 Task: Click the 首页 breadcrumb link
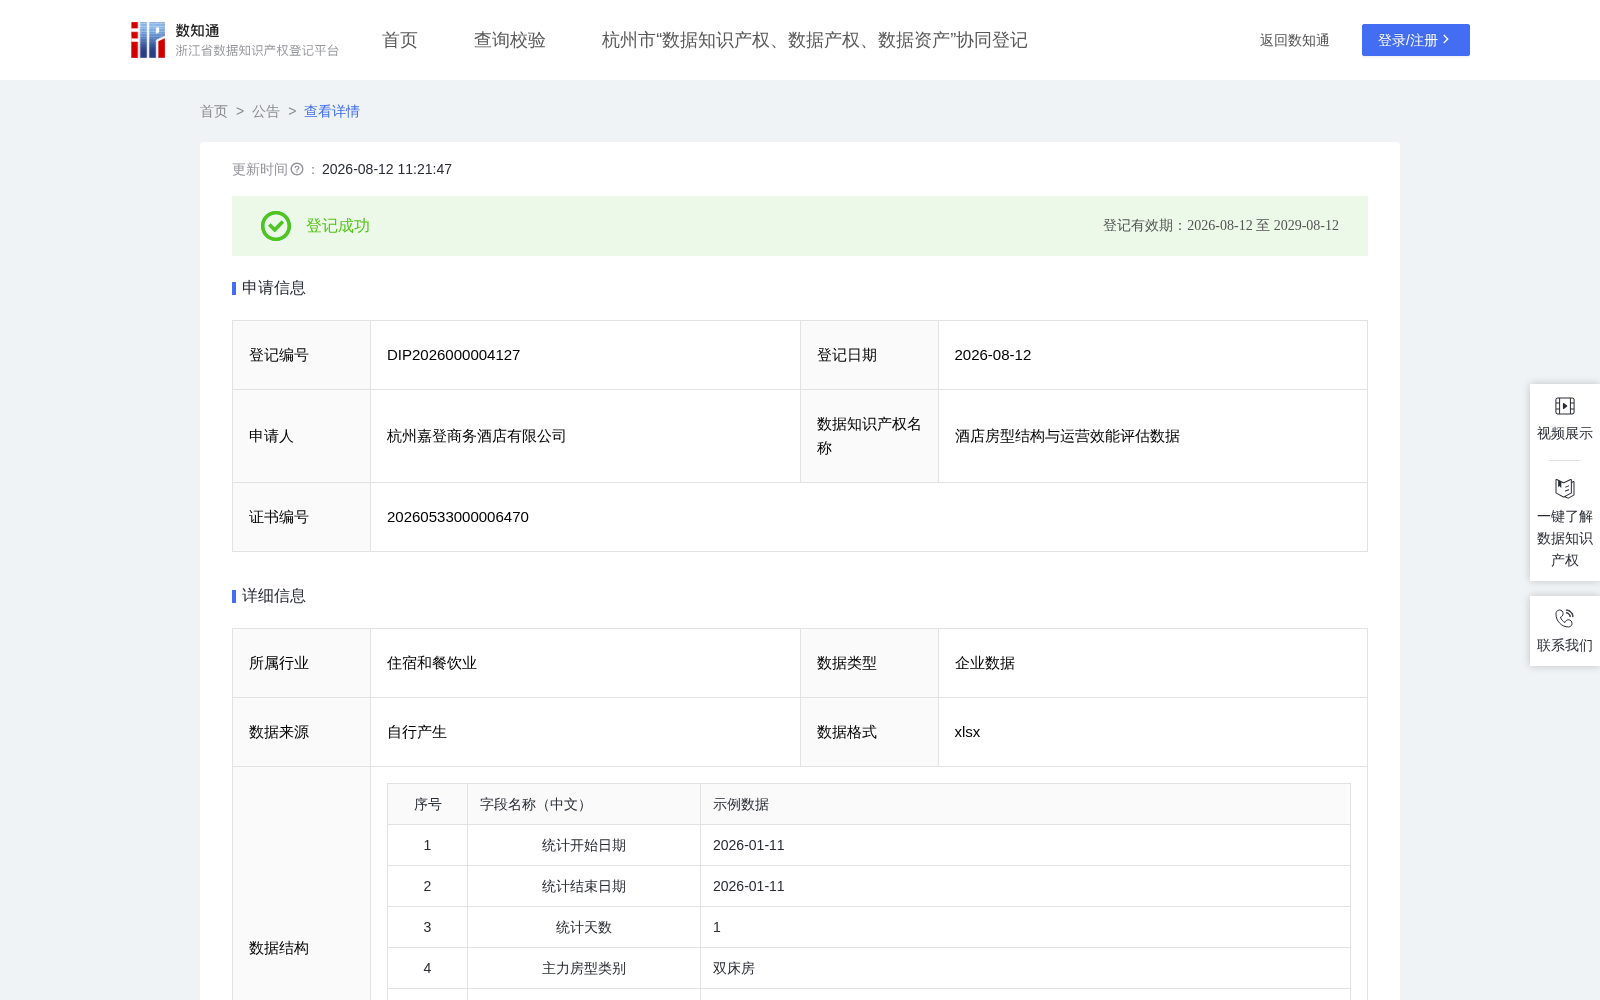(x=214, y=111)
